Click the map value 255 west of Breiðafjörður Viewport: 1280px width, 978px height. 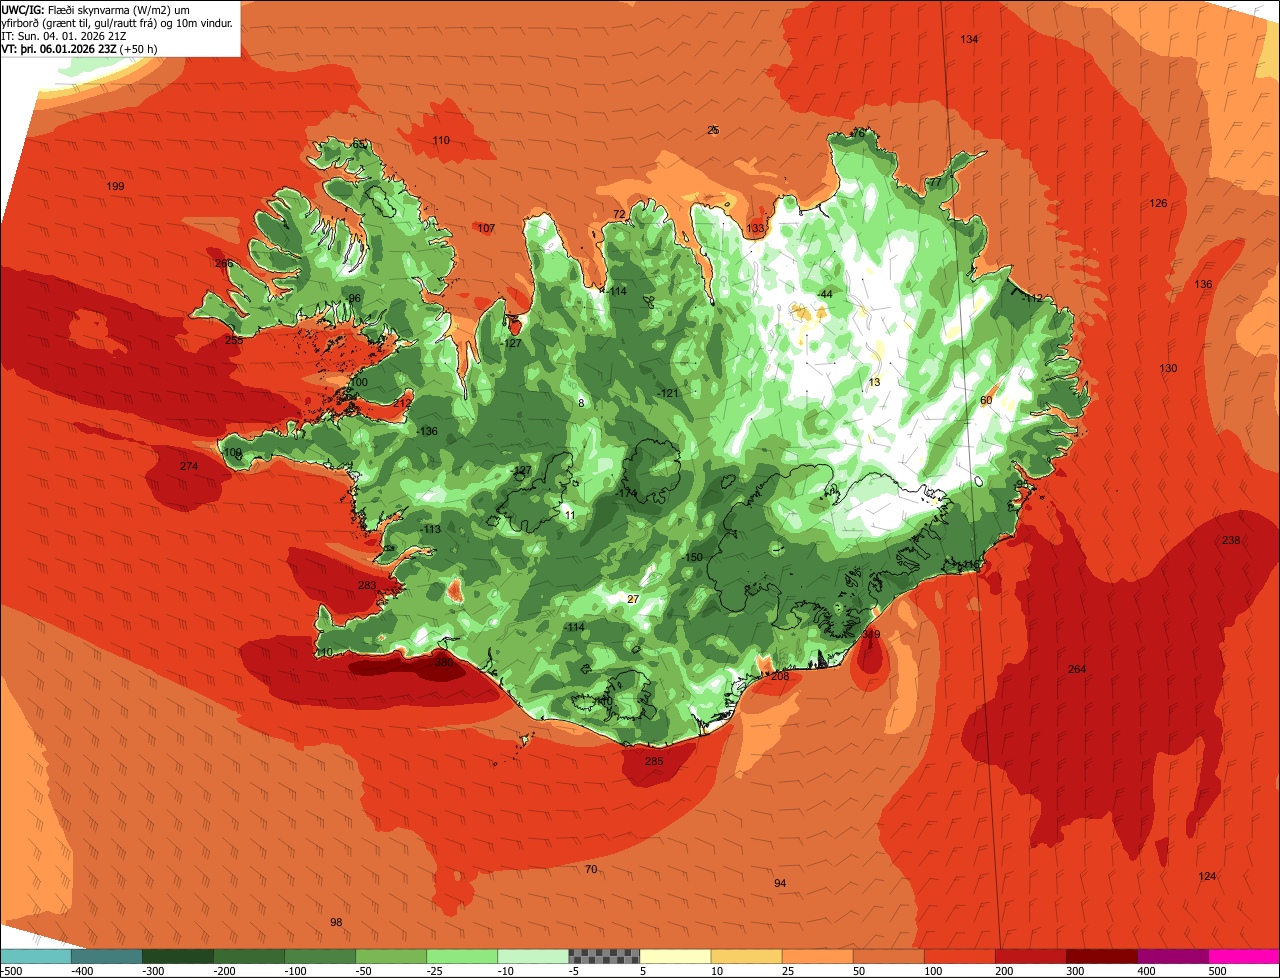tap(233, 340)
